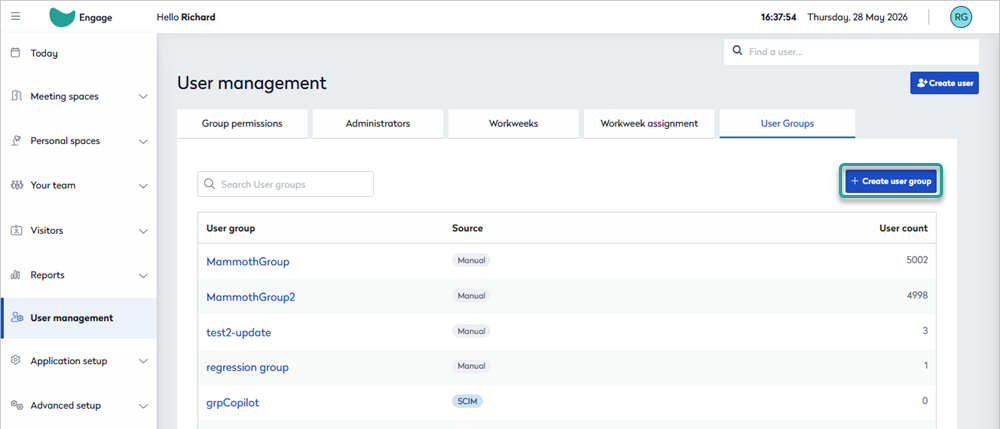Click the Manual badge for test2-update
The width and height of the screenshot is (1000, 429).
pyautogui.click(x=471, y=331)
